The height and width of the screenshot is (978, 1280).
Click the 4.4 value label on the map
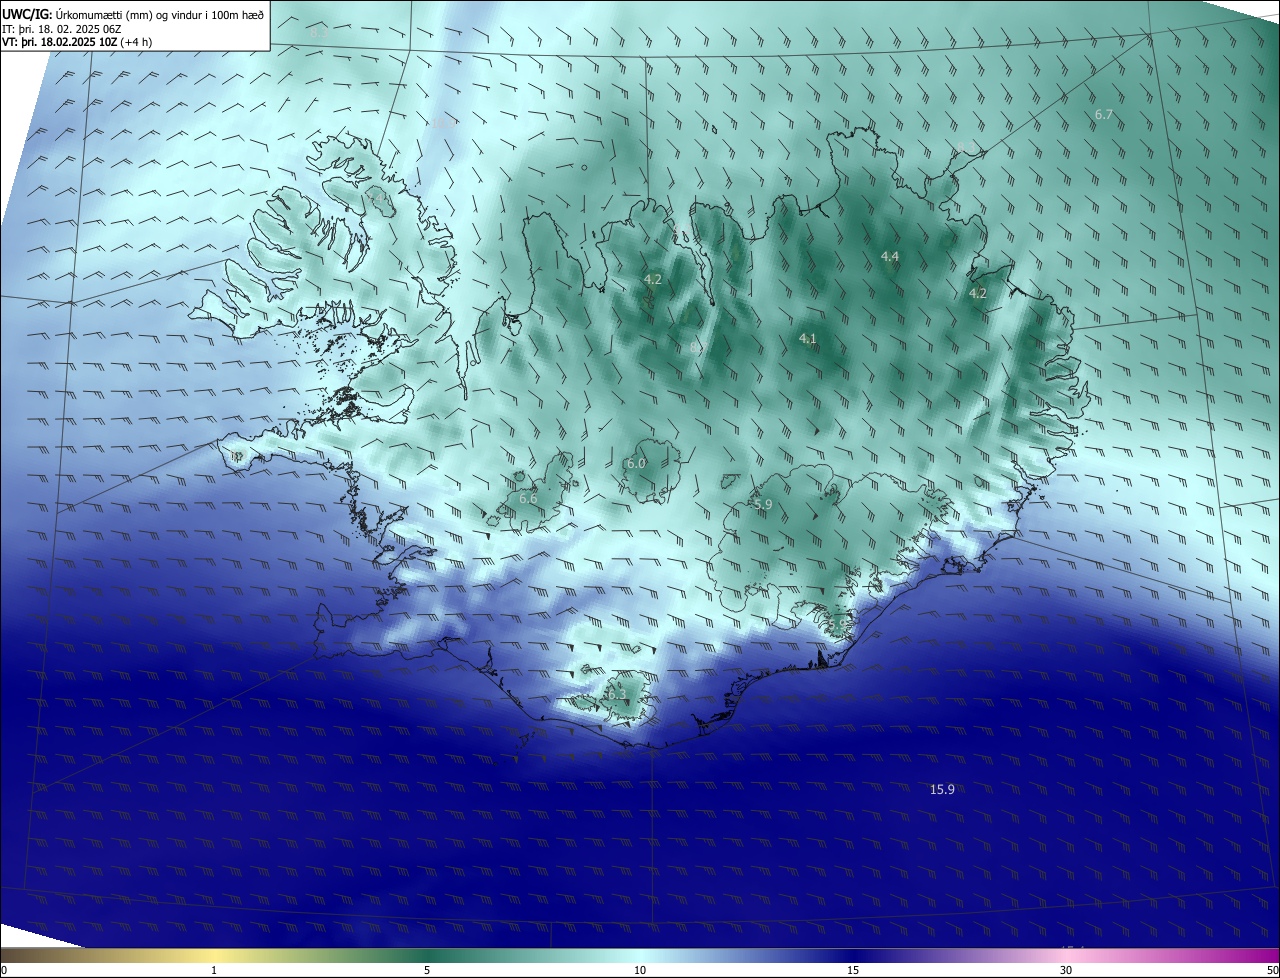tap(889, 257)
